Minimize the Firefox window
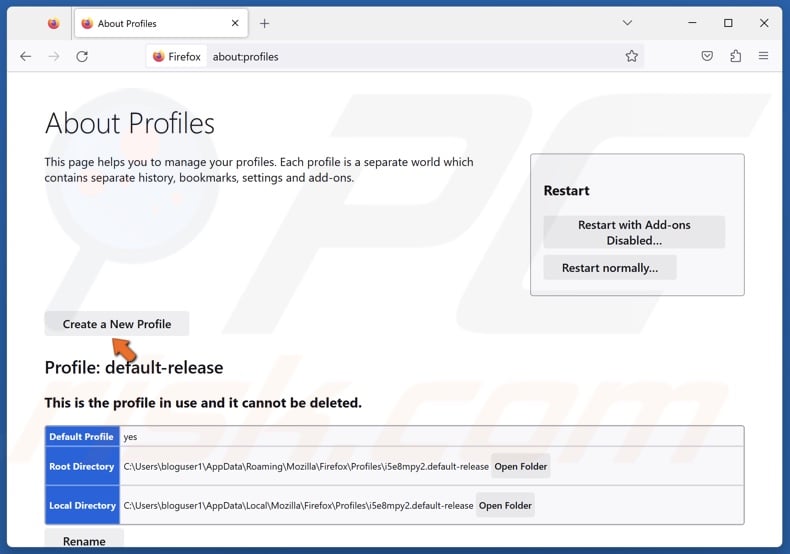 (692, 23)
